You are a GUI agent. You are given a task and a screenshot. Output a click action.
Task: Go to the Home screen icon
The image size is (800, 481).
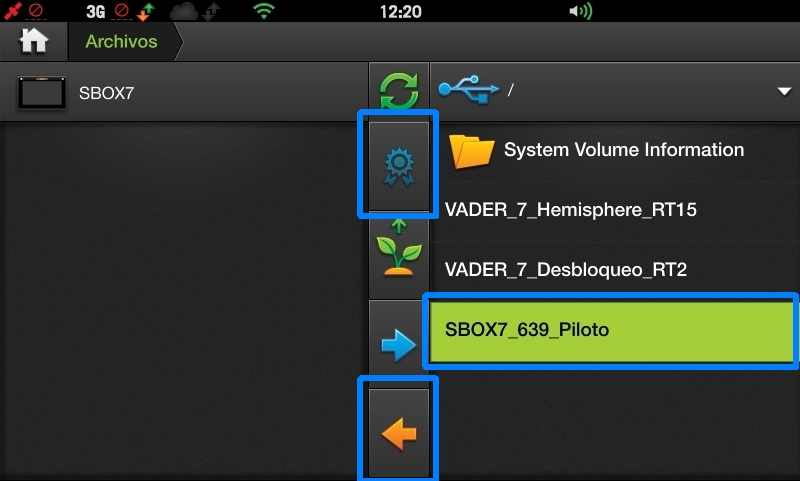tap(34, 41)
